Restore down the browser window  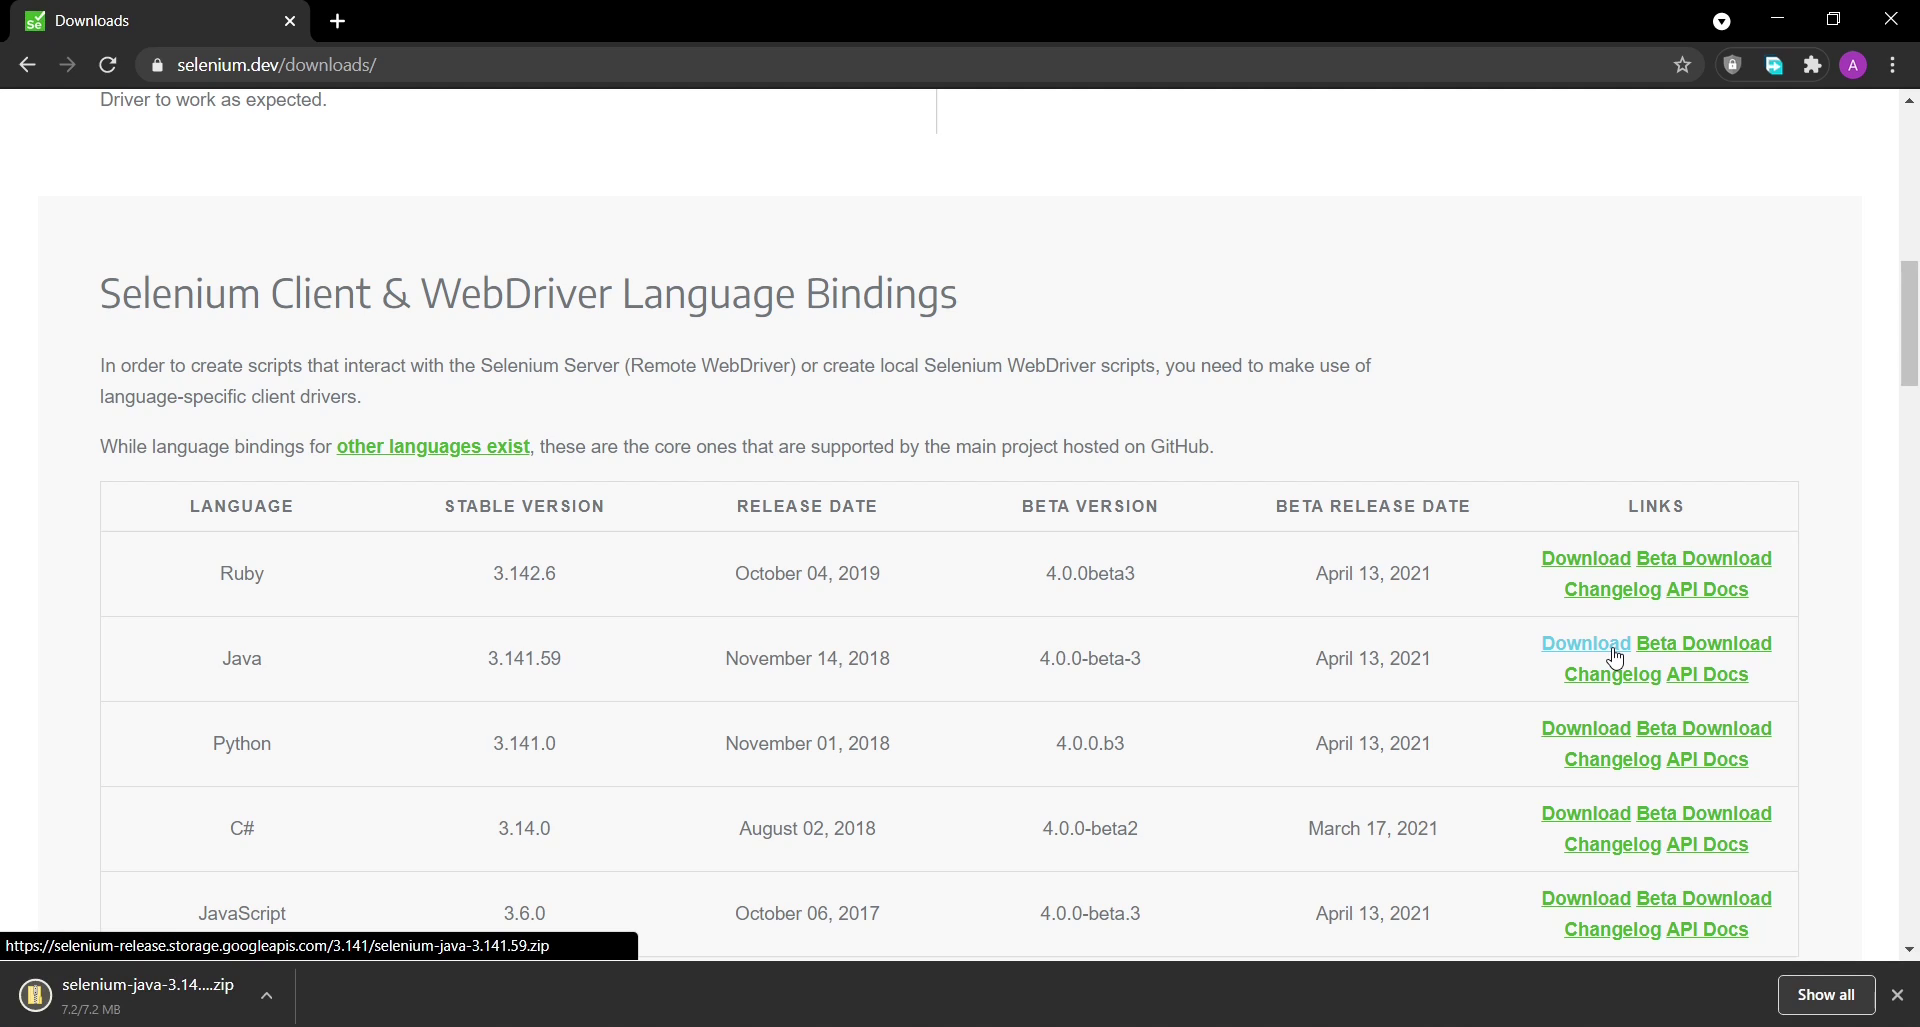[x=1833, y=19]
